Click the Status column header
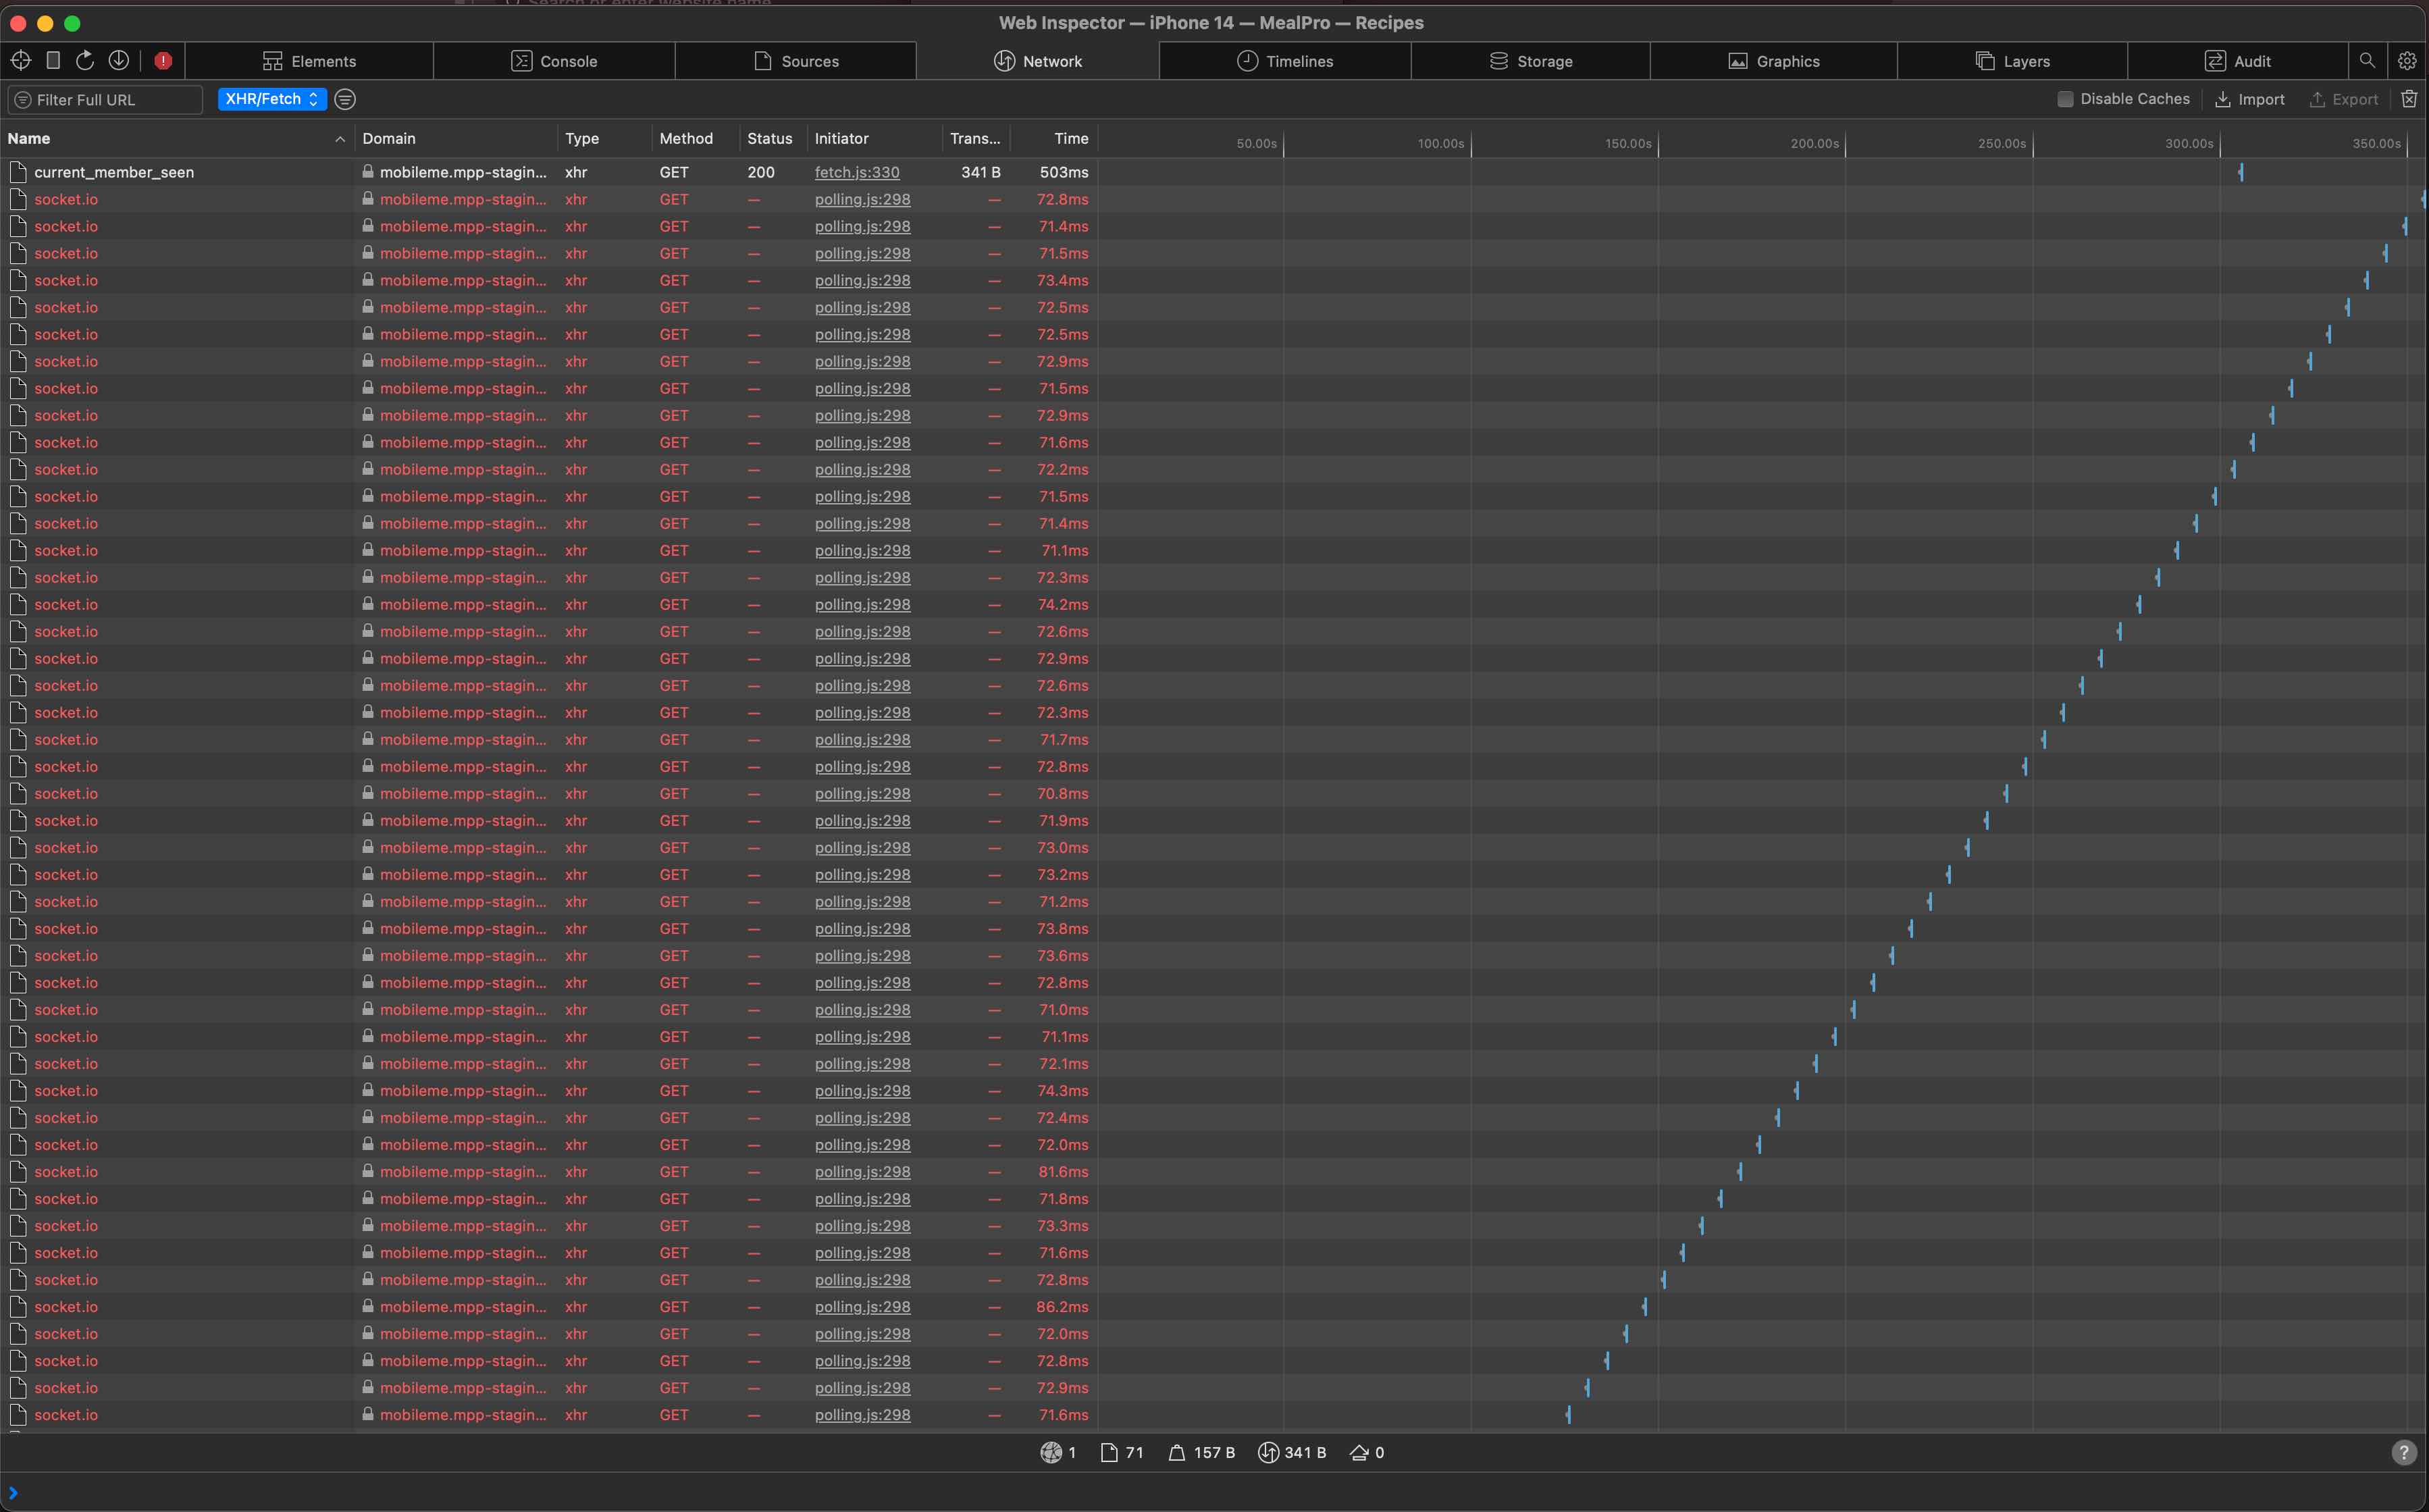This screenshot has width=2429, height=1512. click(772, 139)
